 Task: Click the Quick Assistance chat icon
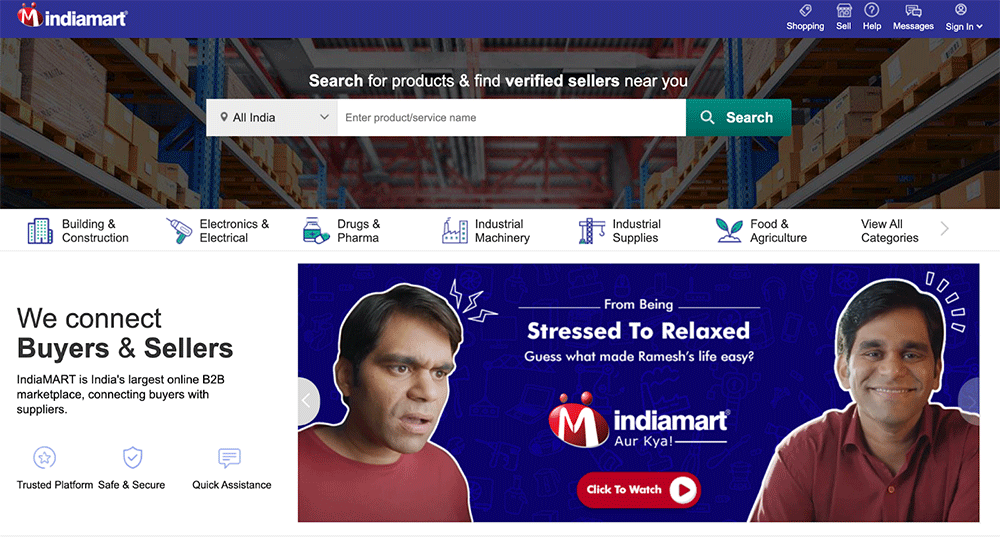pyautogui.click(x=229, y=457)
